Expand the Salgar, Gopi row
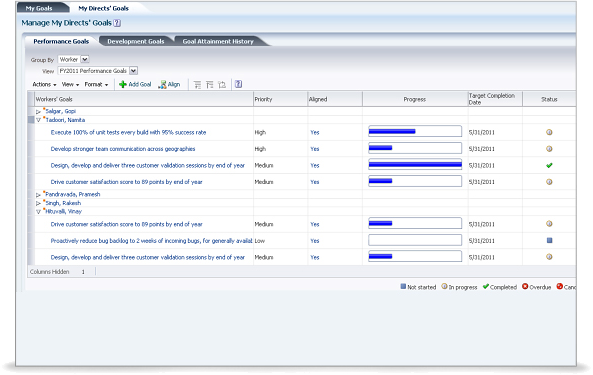This screenshot has width=593, height=375. 38,112
